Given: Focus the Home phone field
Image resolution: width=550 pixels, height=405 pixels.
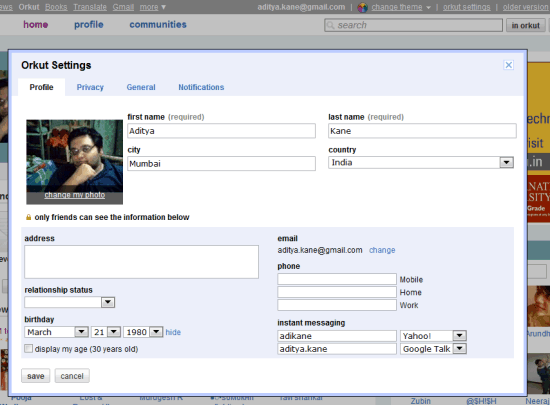Looking at the screenshot, I should (337, 292).
